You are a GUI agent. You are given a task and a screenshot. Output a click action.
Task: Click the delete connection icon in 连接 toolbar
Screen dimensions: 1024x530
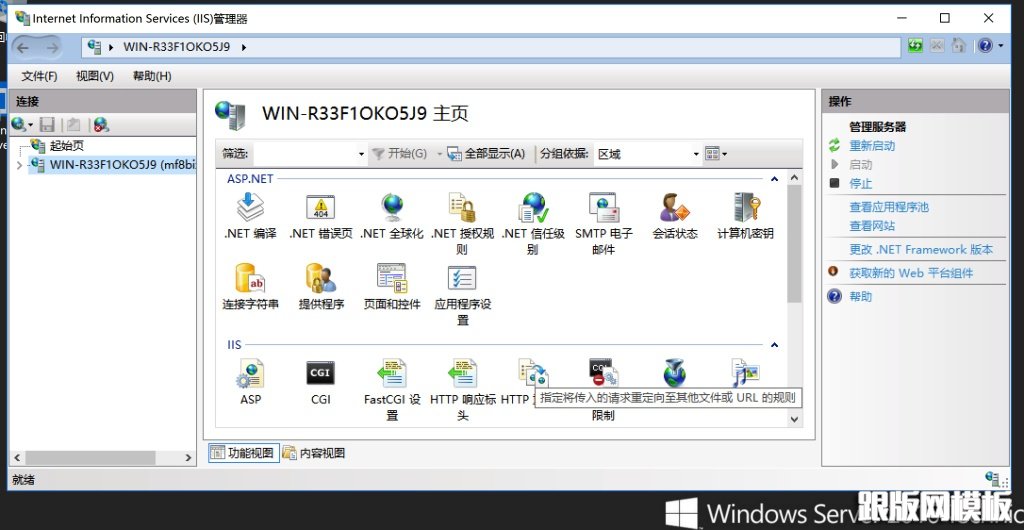tap(101, 124)
